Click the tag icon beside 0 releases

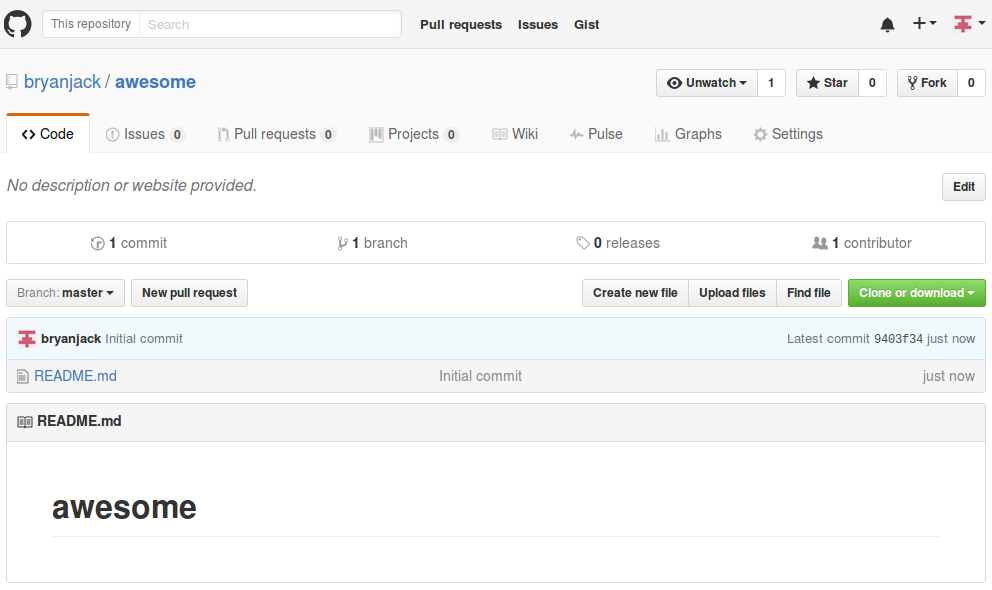coord(583,243)
